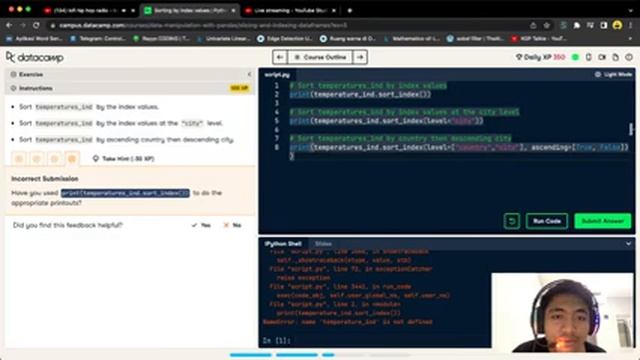Go to previous exercise with left arrow

(280, 57)
